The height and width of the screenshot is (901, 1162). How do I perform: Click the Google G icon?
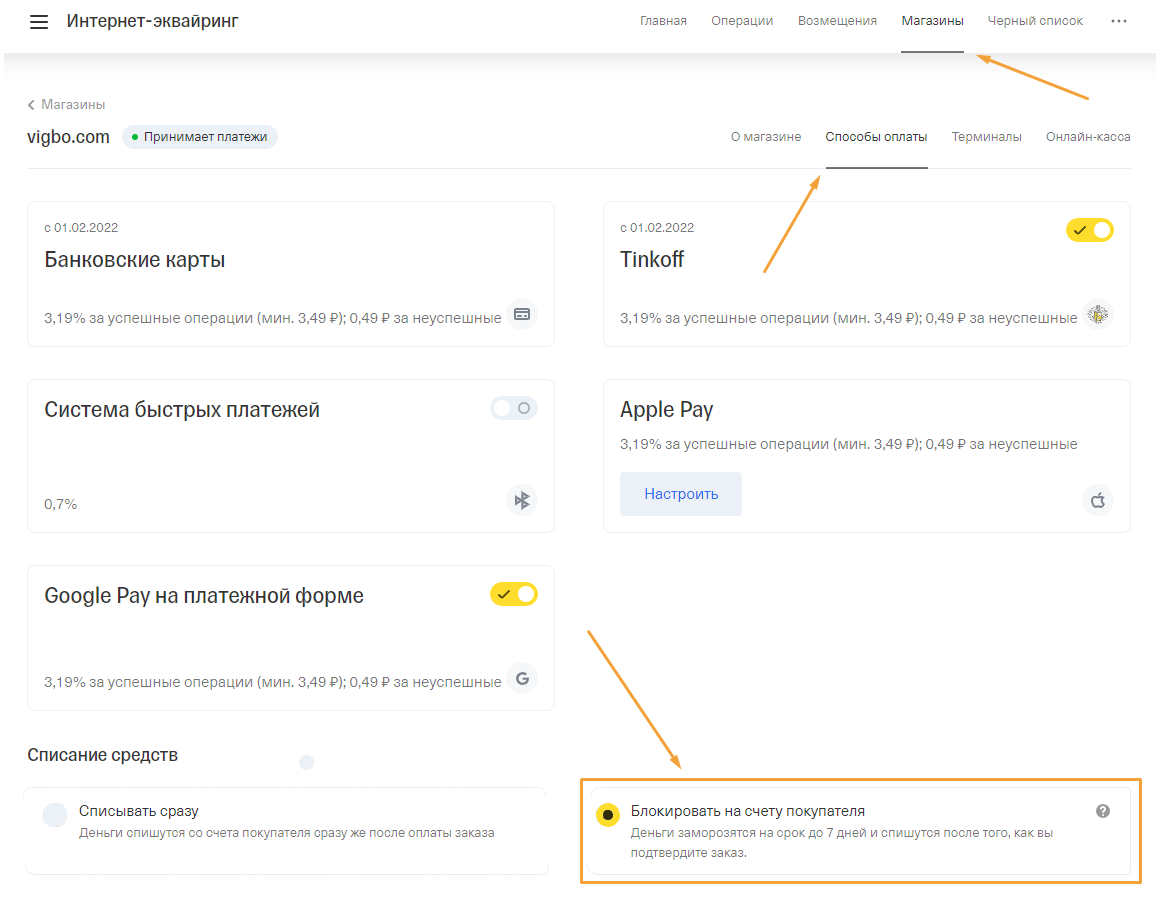tap(522, 678)
